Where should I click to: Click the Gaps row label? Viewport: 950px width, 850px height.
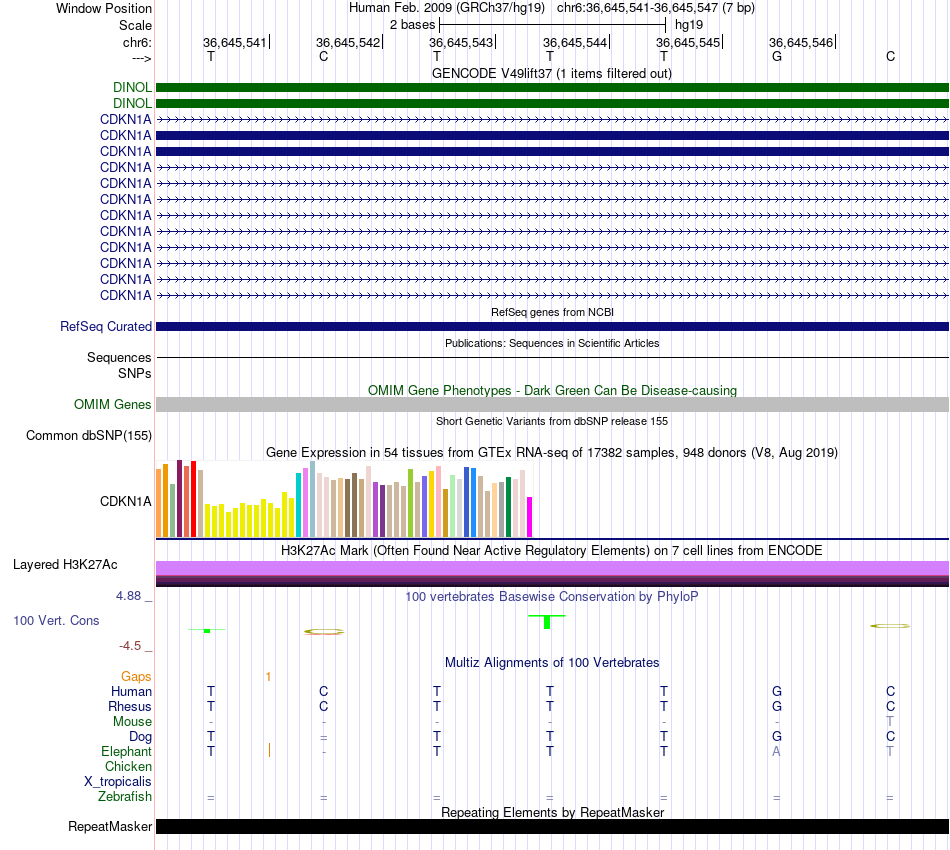pyautogui.click(x=136, y=676)
